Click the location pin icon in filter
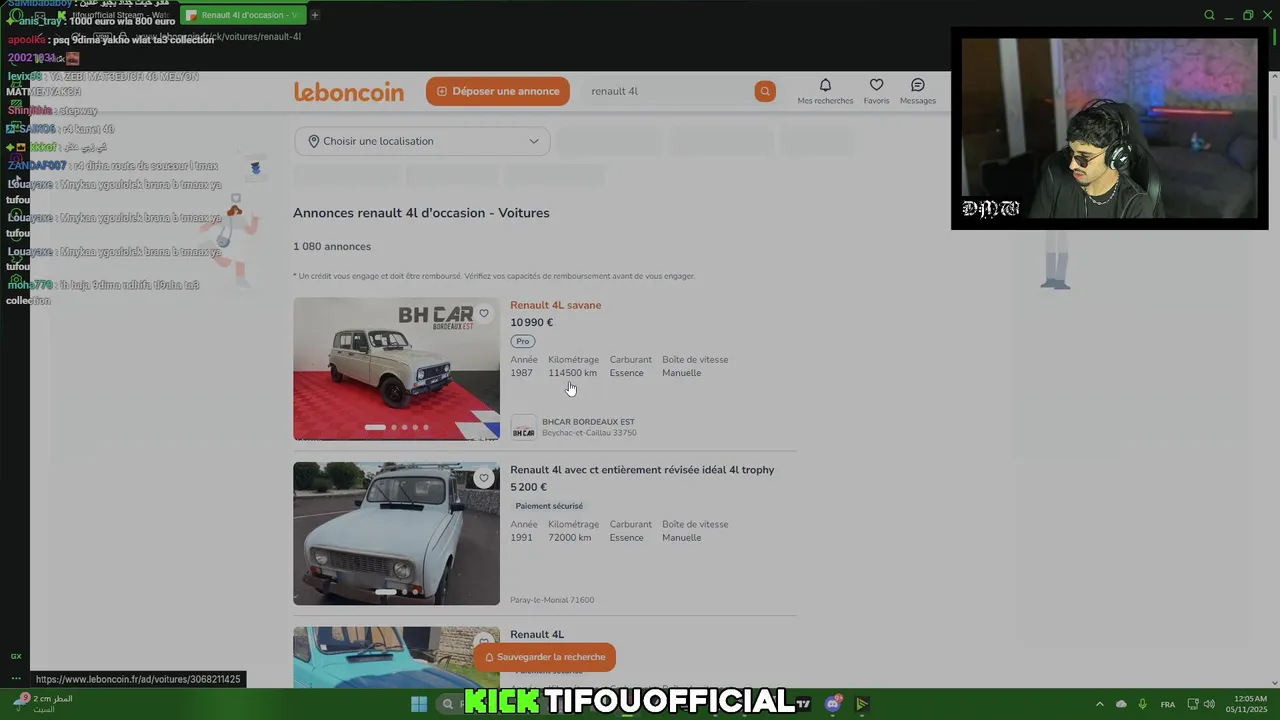This screenshot has width=1280, height=720. click(x=313, y=141)
